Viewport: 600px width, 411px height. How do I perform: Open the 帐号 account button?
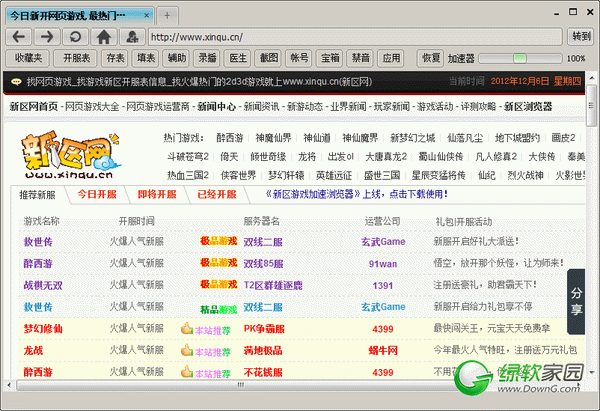pos(299,58)
